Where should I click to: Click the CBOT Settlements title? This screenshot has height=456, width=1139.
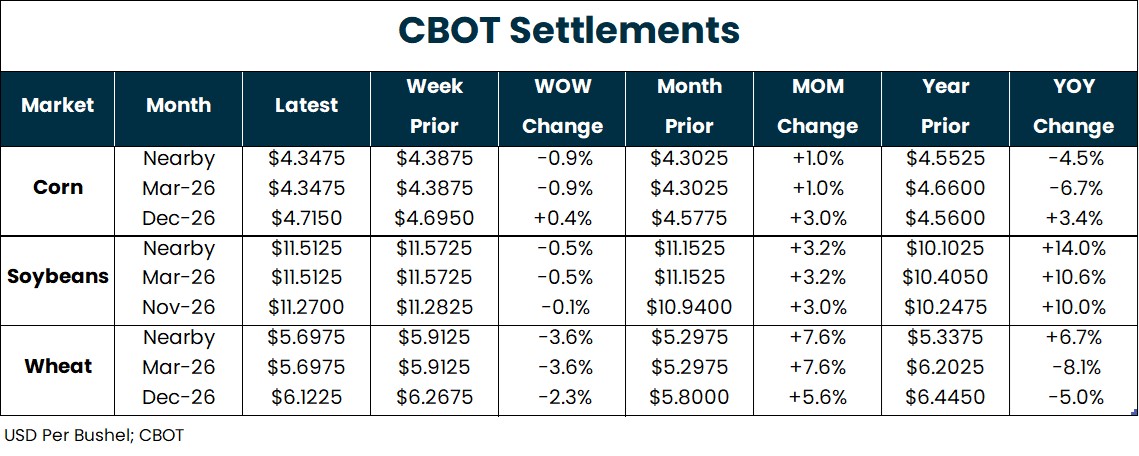(569, 31)
